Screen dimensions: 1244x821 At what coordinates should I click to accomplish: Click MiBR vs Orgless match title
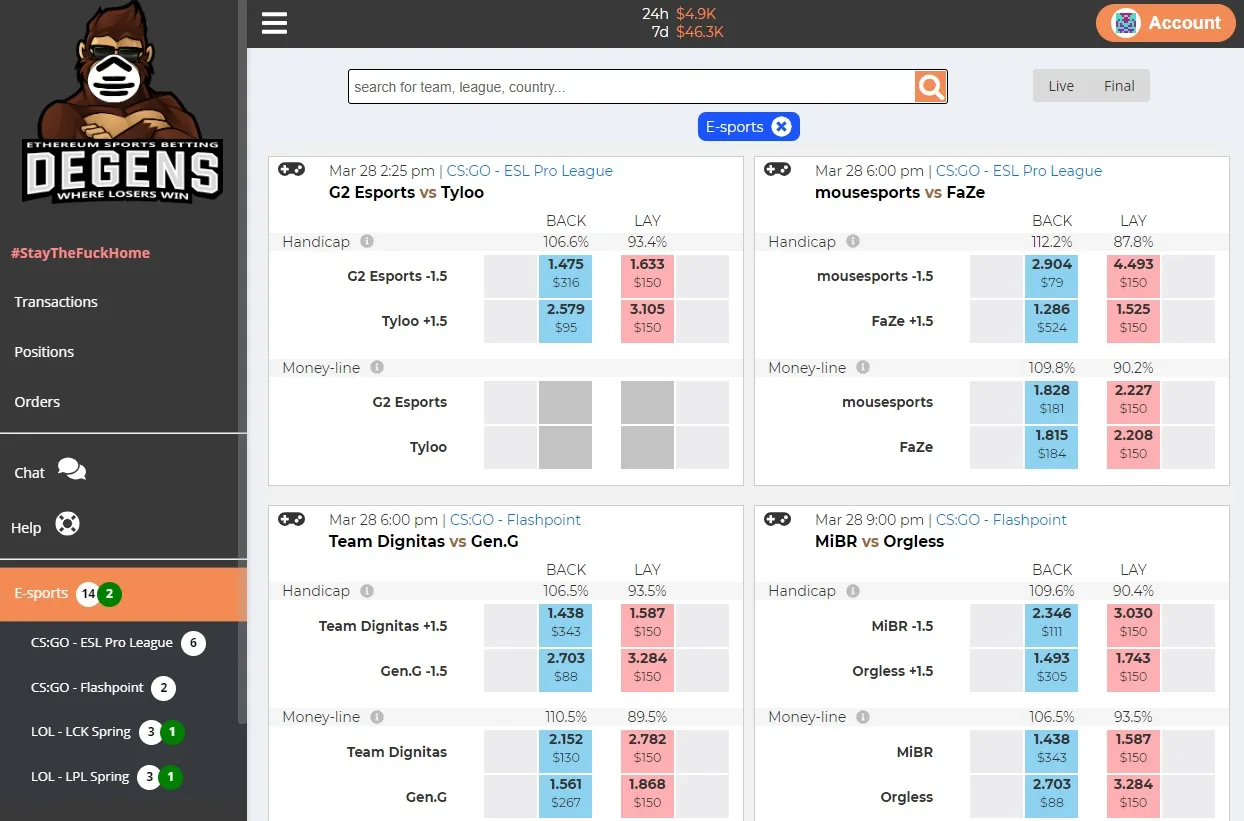click(880, 541)
